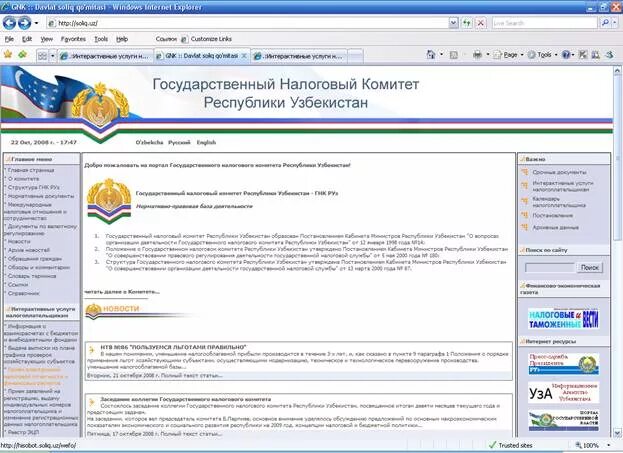Viewport: 623px width, 453px height.
Task: Open the Tools menu in the menu bar
Action: pyautogui.click(x=101, y=39)
